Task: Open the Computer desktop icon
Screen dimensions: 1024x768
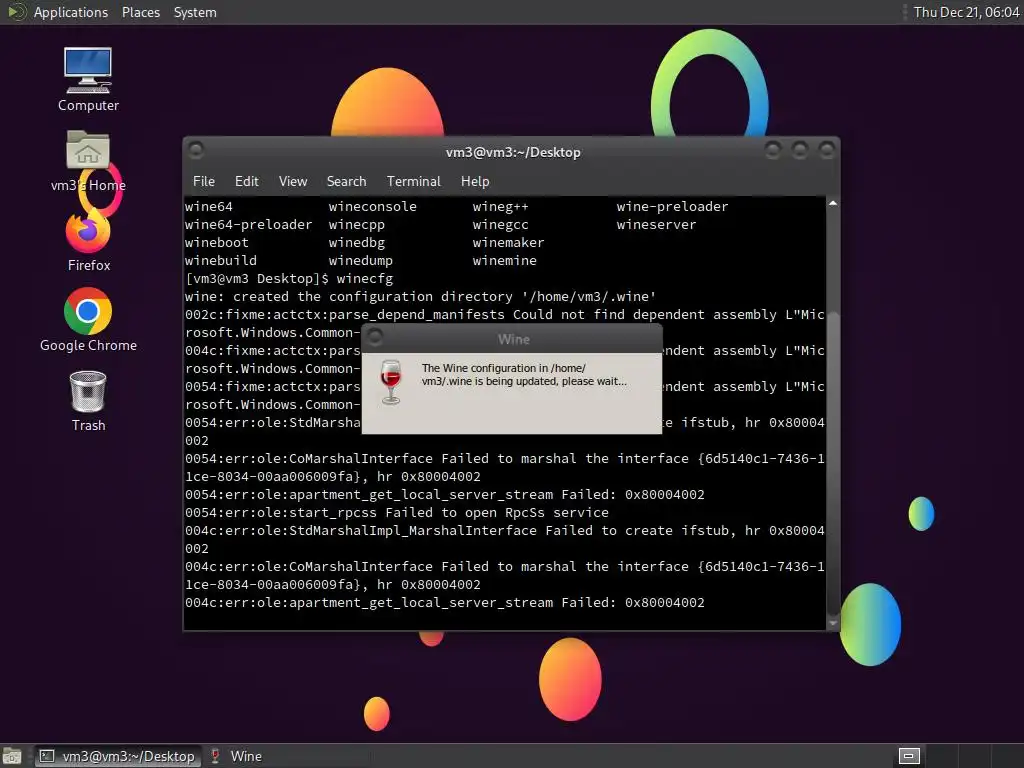Action: pyautogui.click(x=88, y=79)
